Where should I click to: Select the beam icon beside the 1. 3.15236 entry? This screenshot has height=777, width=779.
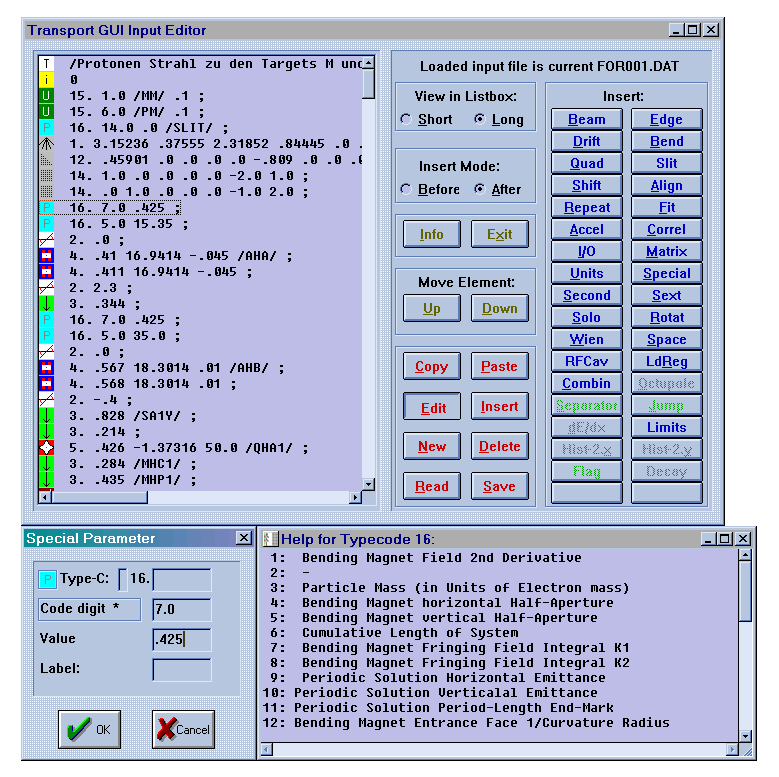point(46,144)
